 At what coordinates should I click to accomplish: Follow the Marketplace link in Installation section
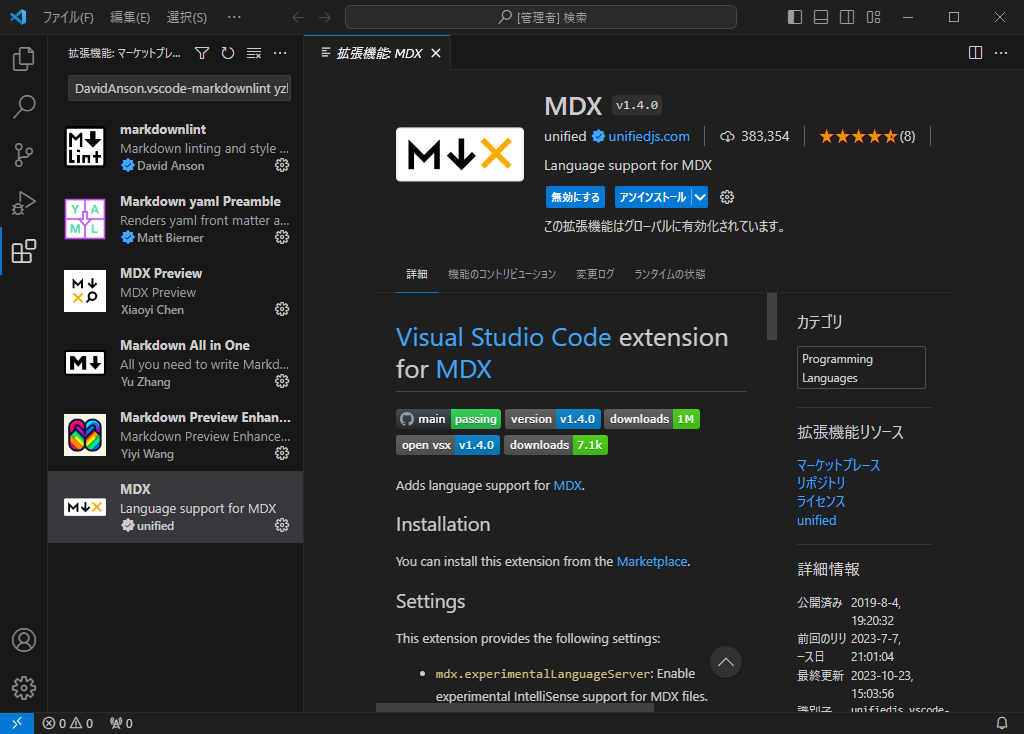click(652, 562)
